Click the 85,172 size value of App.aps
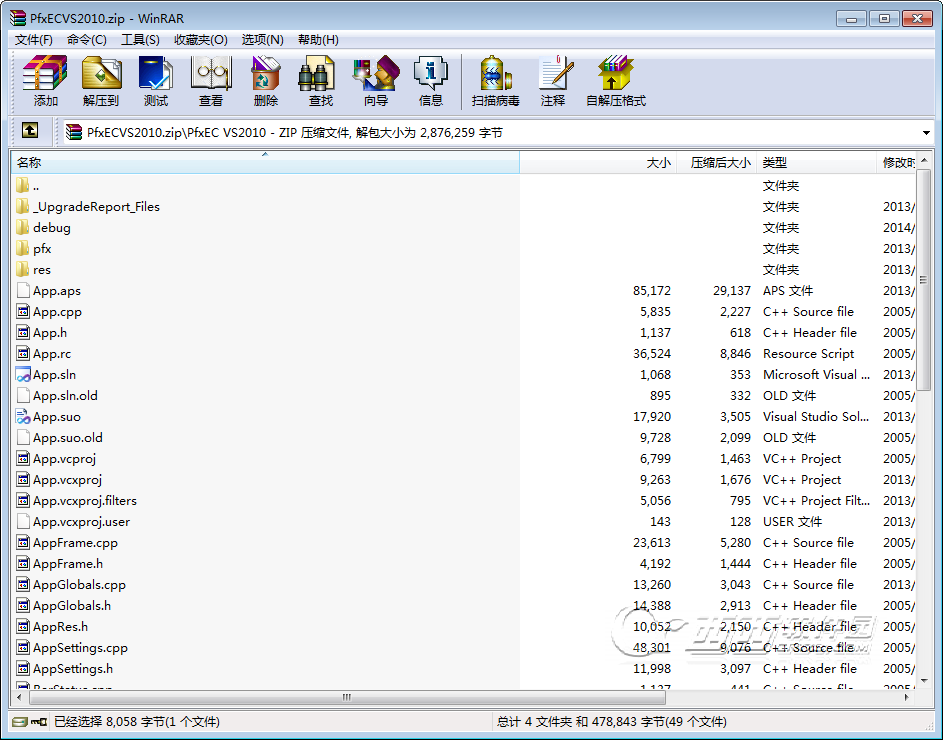Image resolution: width=943 pixels, height=740 pixels. [x=652, y=291]
